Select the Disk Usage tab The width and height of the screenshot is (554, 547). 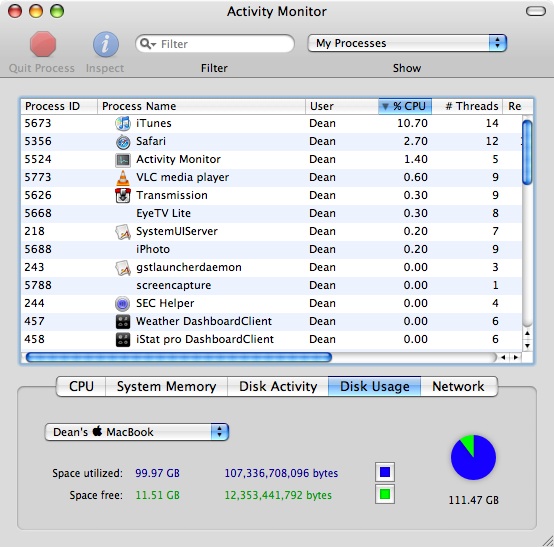coord(375,386)
